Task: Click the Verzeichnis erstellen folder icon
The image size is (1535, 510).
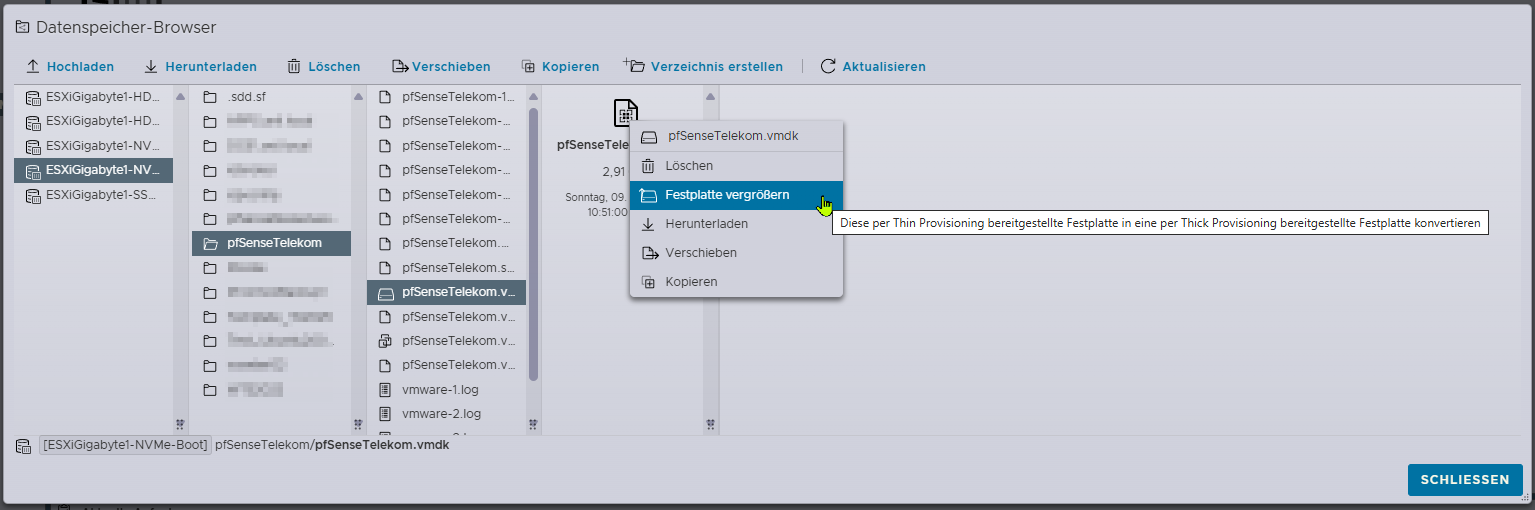Action: point(635,66)
